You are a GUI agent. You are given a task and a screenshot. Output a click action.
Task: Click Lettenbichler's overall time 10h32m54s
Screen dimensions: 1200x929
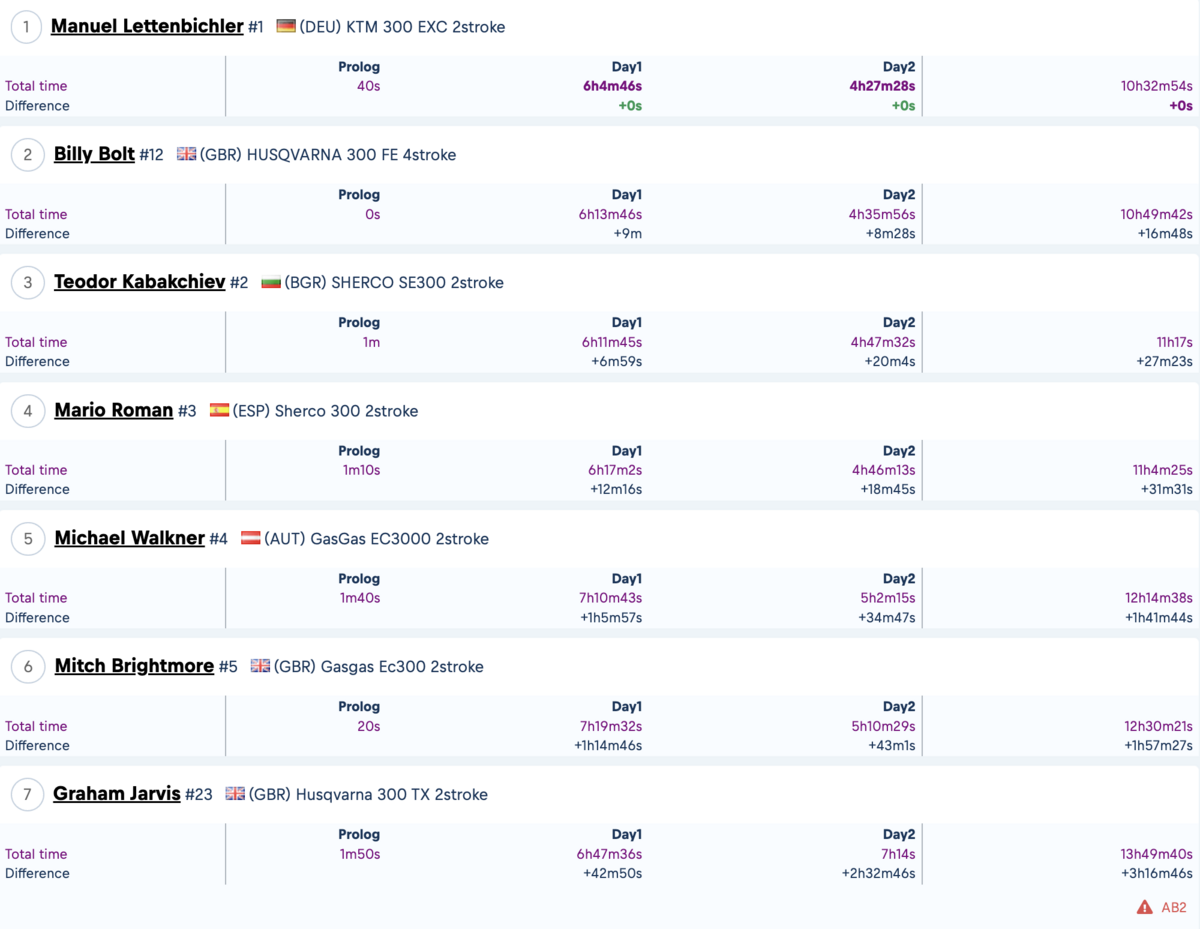[1157, 86]
